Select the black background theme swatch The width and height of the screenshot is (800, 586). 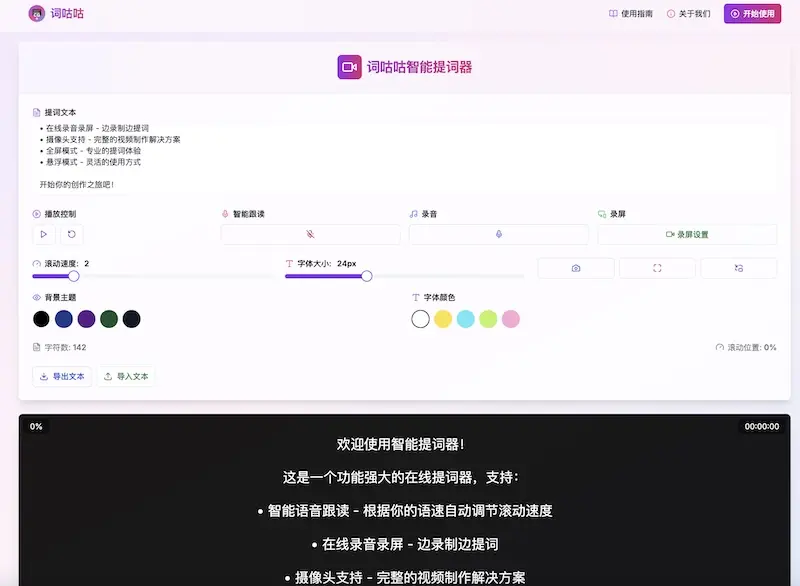[41, 319]
